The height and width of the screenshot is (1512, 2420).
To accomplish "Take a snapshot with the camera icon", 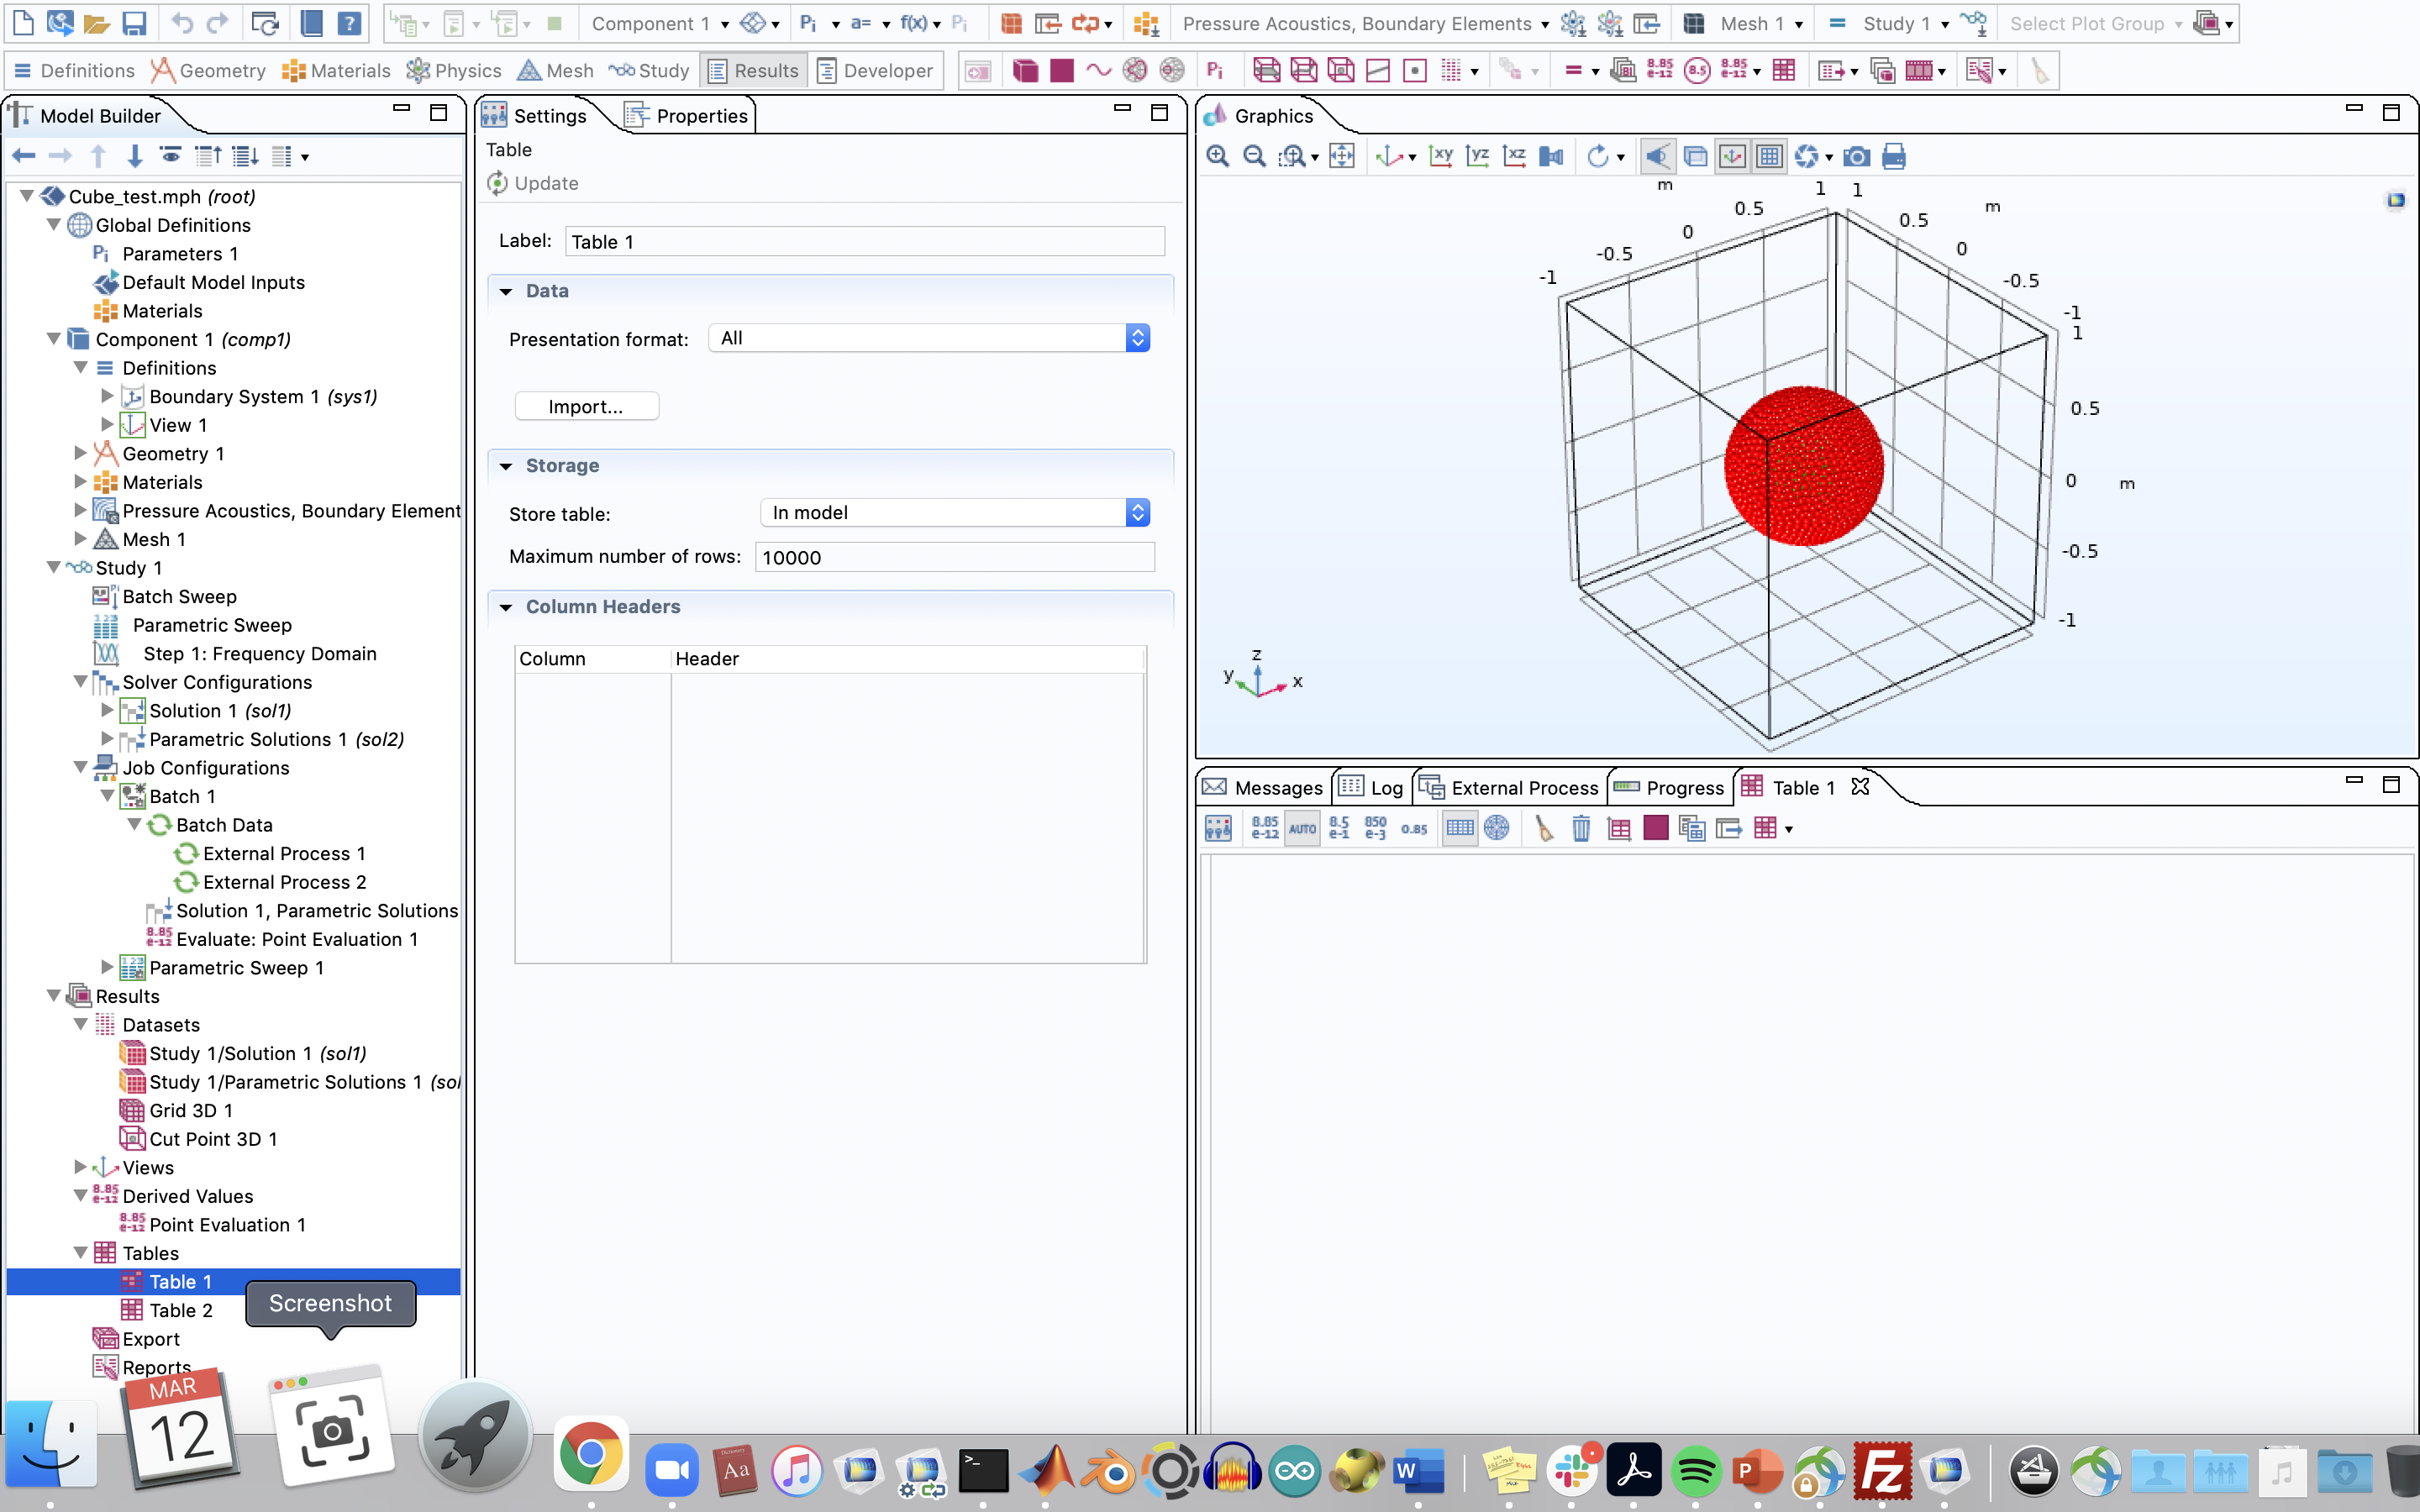I will tap(1856, 156).
